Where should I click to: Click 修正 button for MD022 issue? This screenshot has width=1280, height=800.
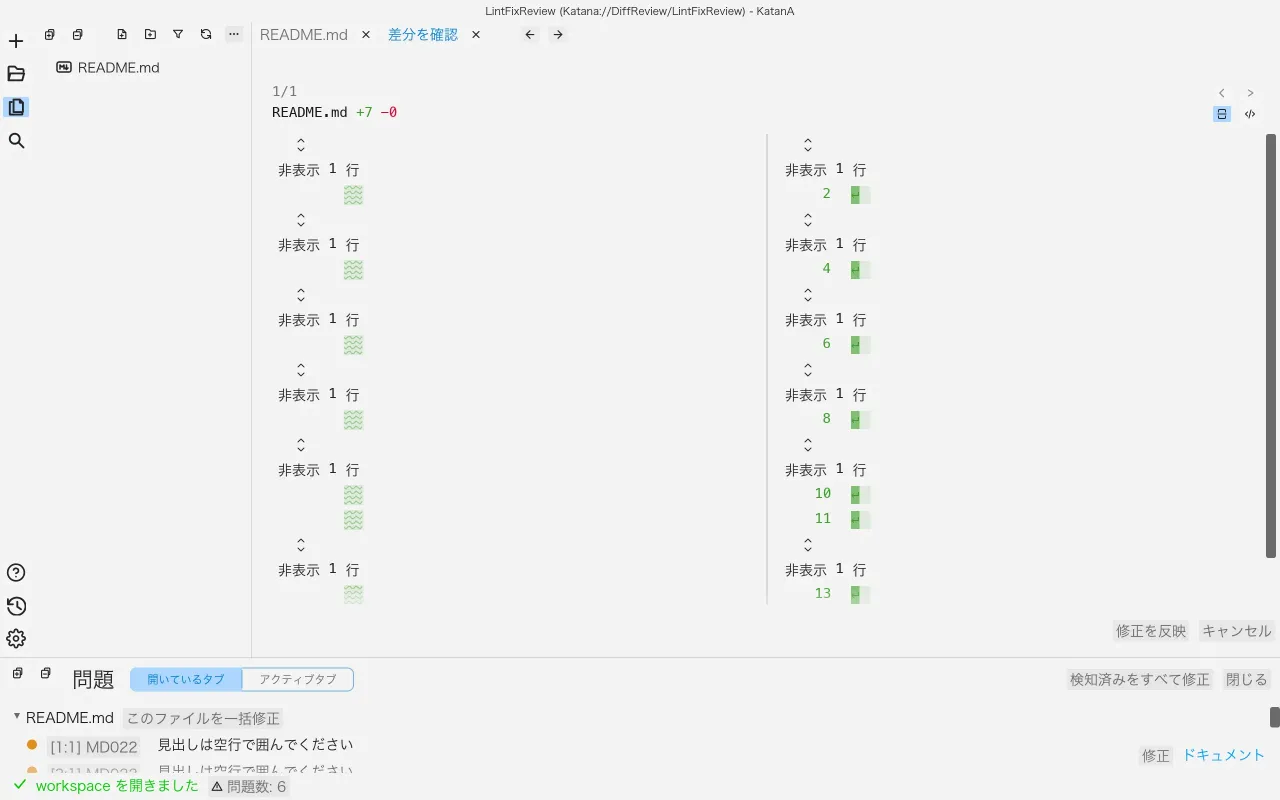click(1156, 756)
